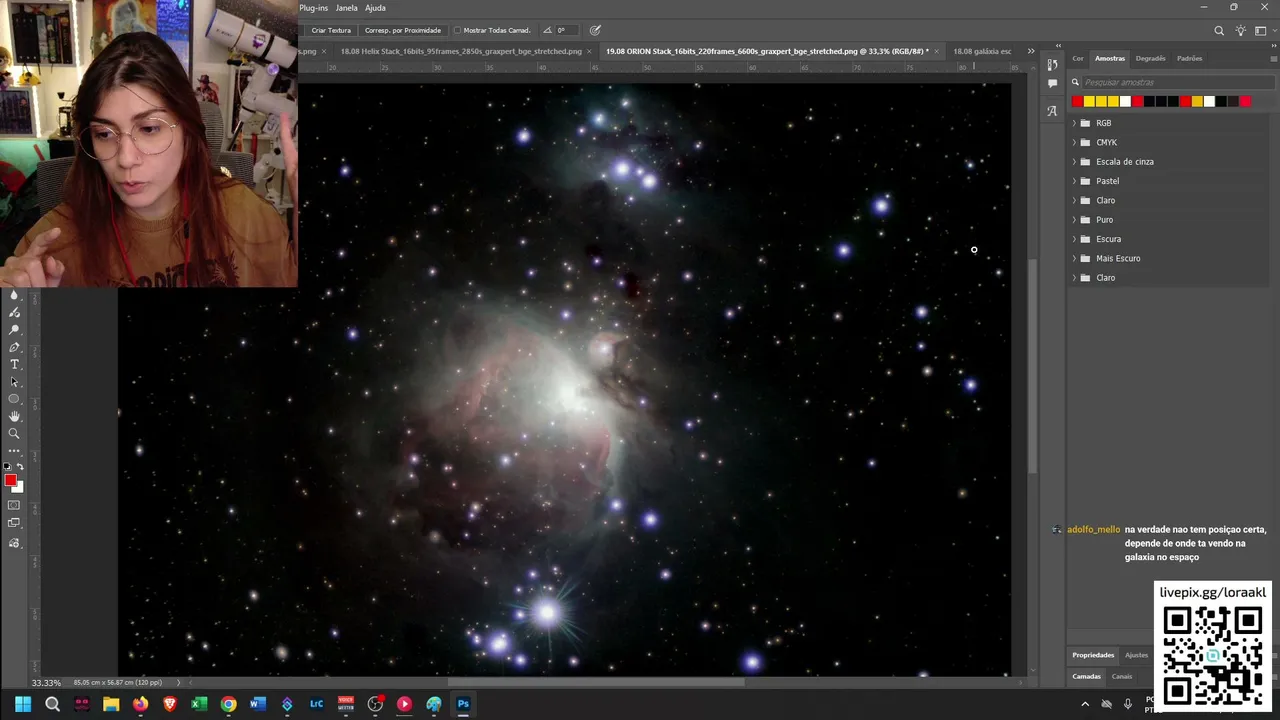Open the Plug-ins menu
This screenshot has height=720, width=1280.
pyautogui.click(x=313, y=8)
